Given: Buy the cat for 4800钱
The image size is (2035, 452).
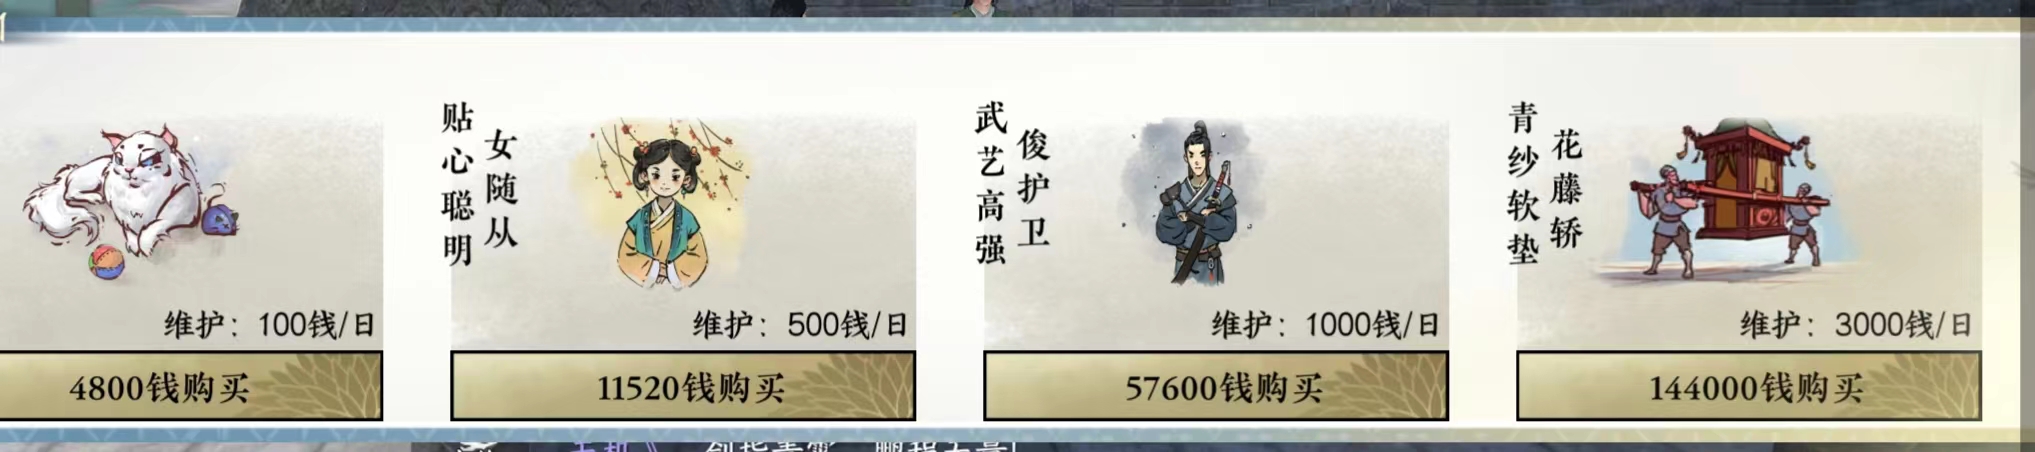Looking at the screenshot, I should click(190, 387).
